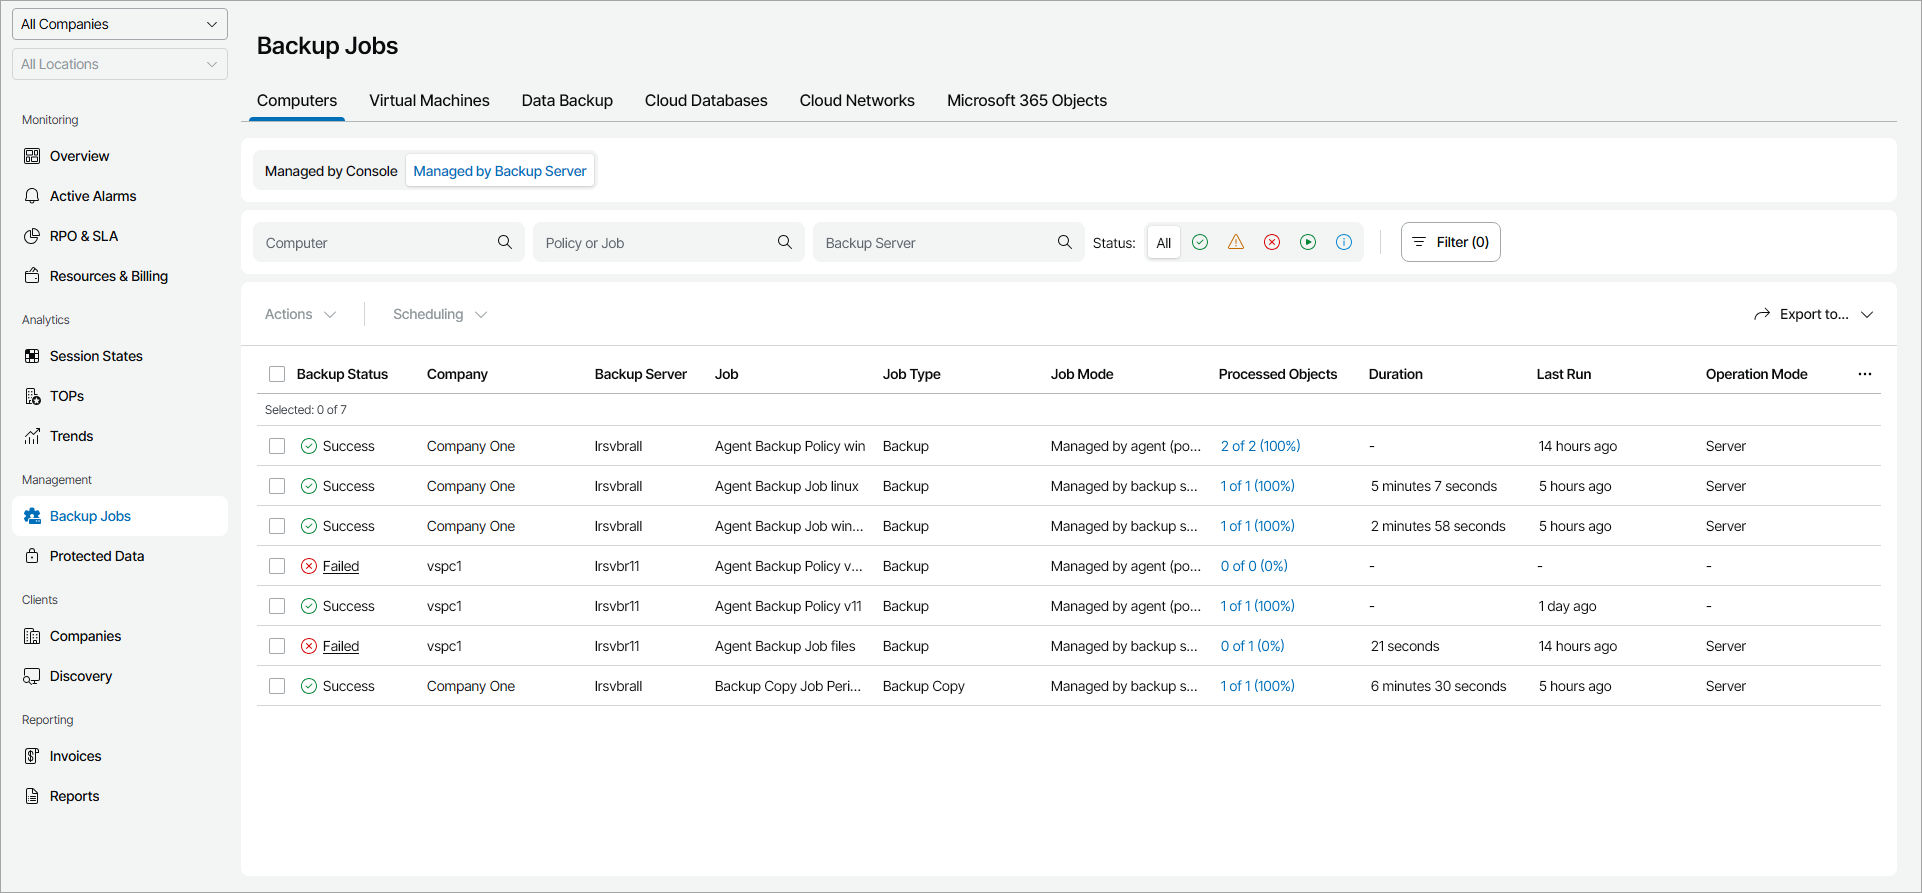Open the All Companies dropdown
The height and width of the screenshot is (893, 1922).
point(120,24)
